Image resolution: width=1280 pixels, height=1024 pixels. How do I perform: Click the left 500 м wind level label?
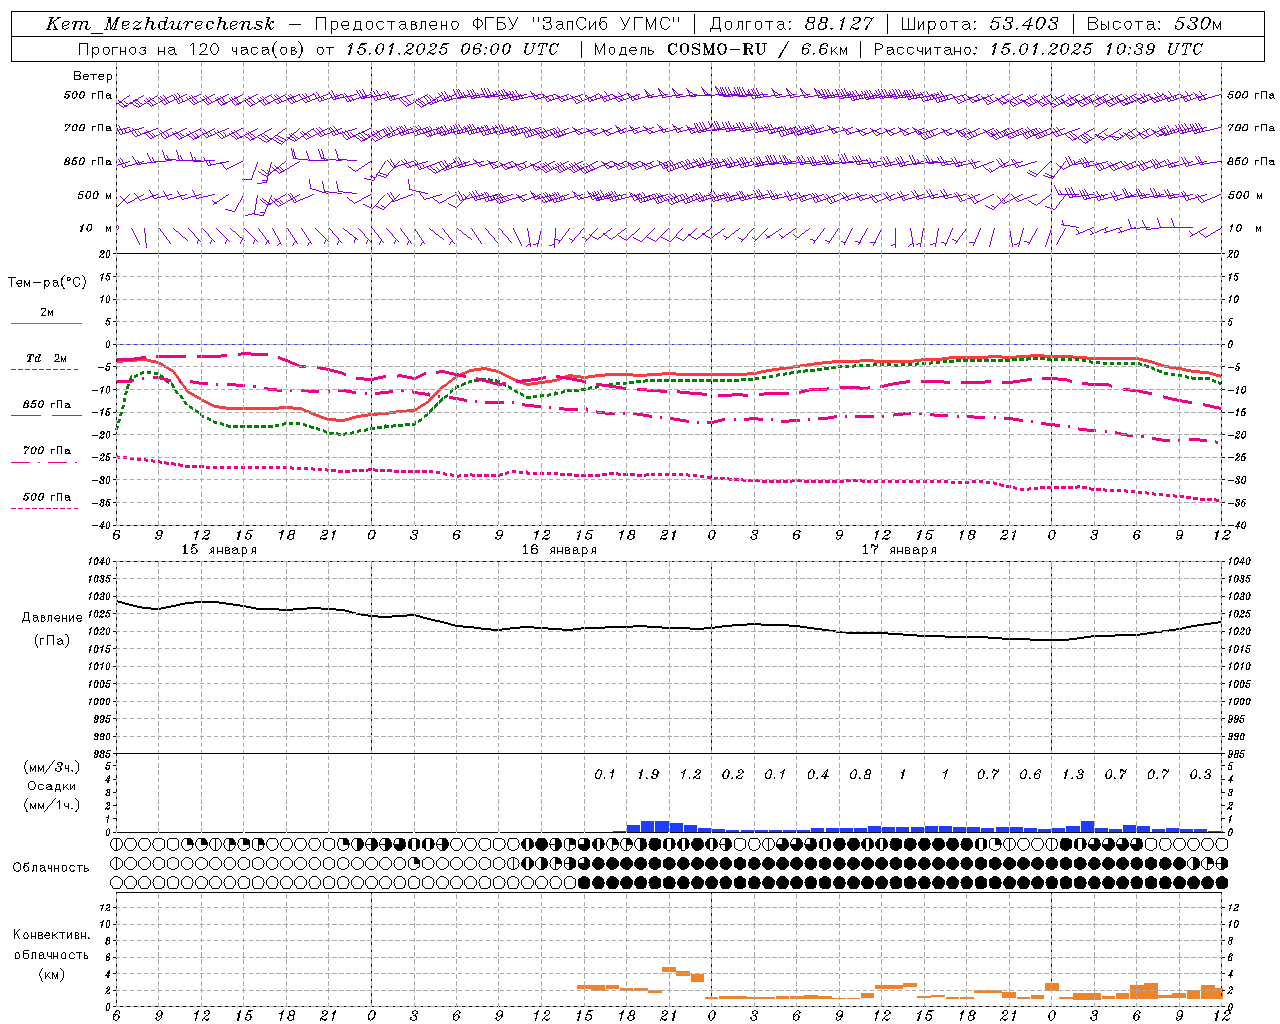[x=95, y=195]
